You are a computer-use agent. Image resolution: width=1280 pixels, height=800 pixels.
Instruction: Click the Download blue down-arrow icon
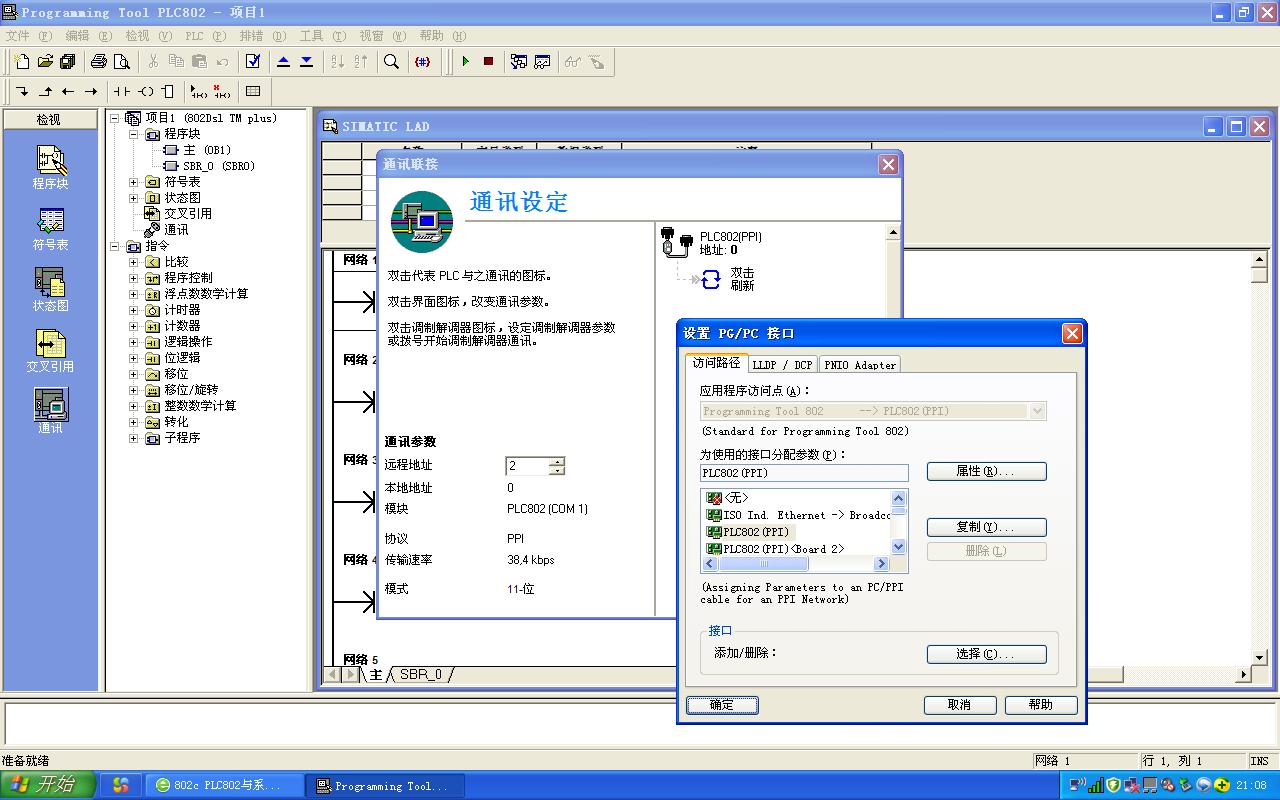click(306, 62)
